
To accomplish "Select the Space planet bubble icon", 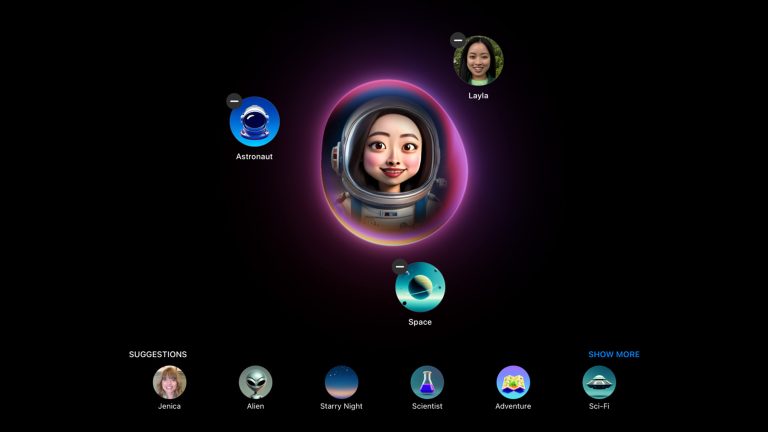I will pyautogui.click(x=421, y=288).
